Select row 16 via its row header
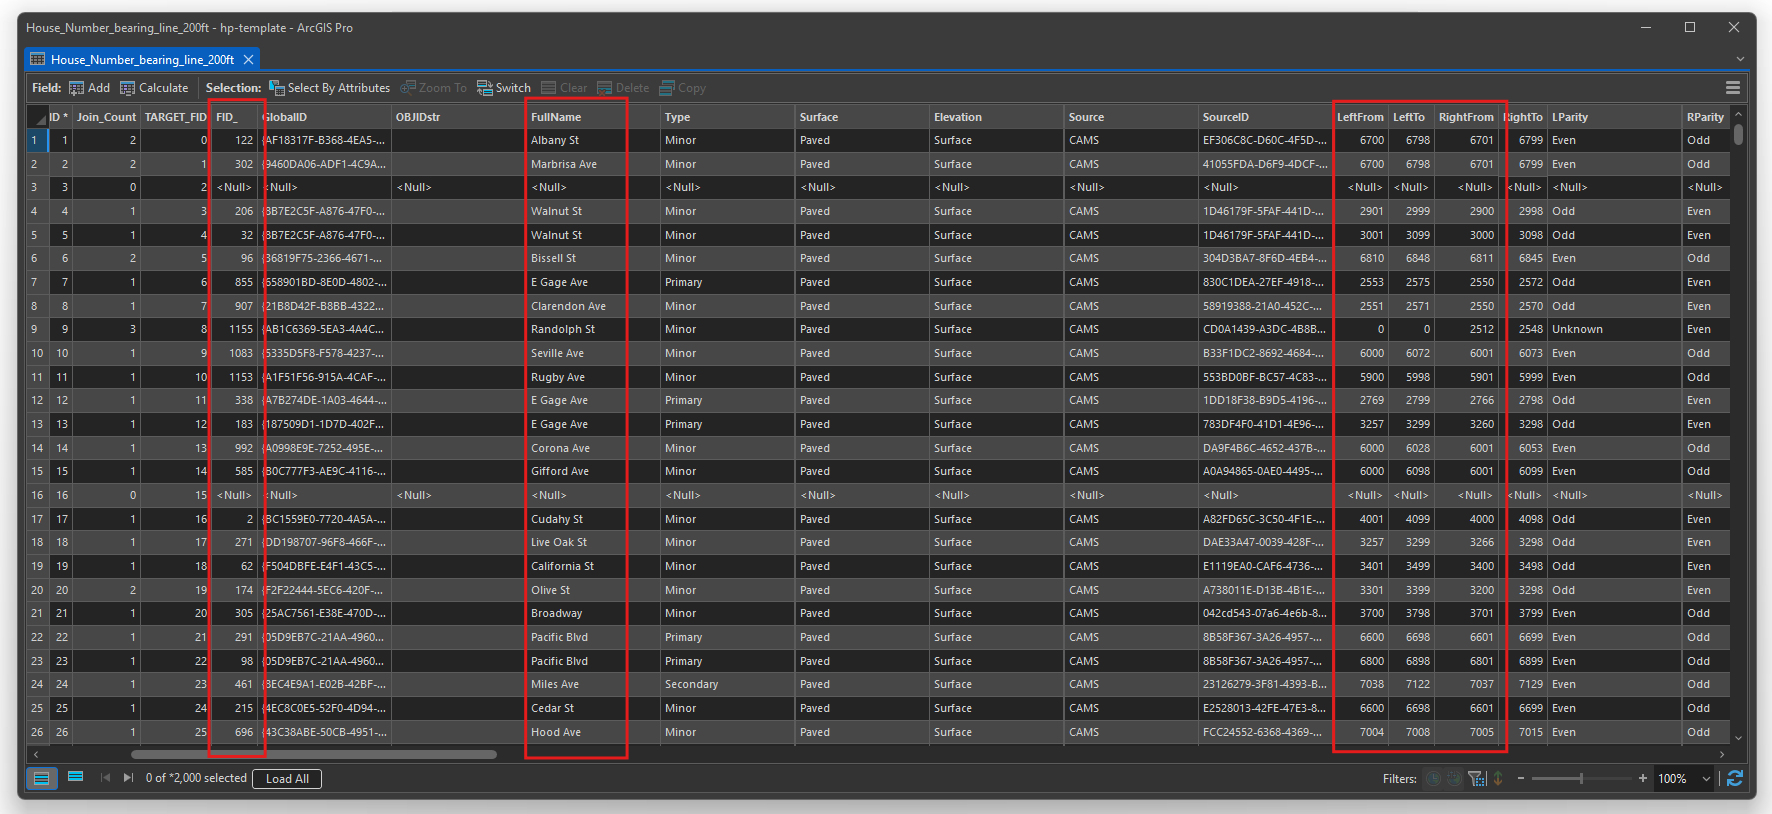This screenshot has height=814, width=1772. tap(37, 495)
